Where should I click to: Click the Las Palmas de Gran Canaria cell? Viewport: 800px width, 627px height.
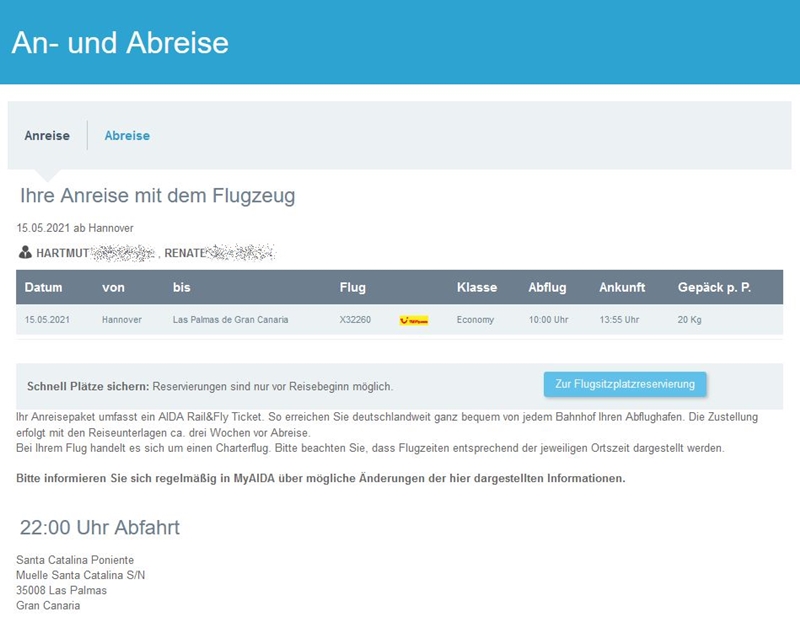point(230,320)
